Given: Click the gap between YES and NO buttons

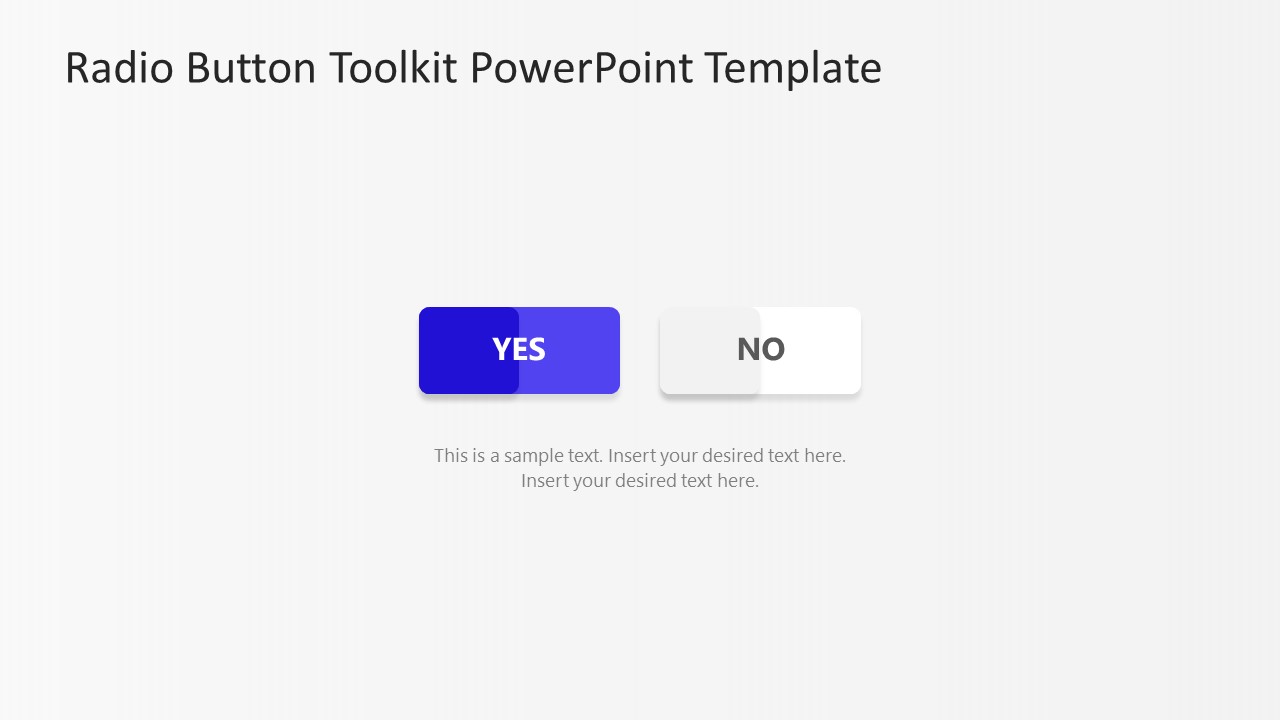Looking at the screenshot, I should (x=640, y=350).
